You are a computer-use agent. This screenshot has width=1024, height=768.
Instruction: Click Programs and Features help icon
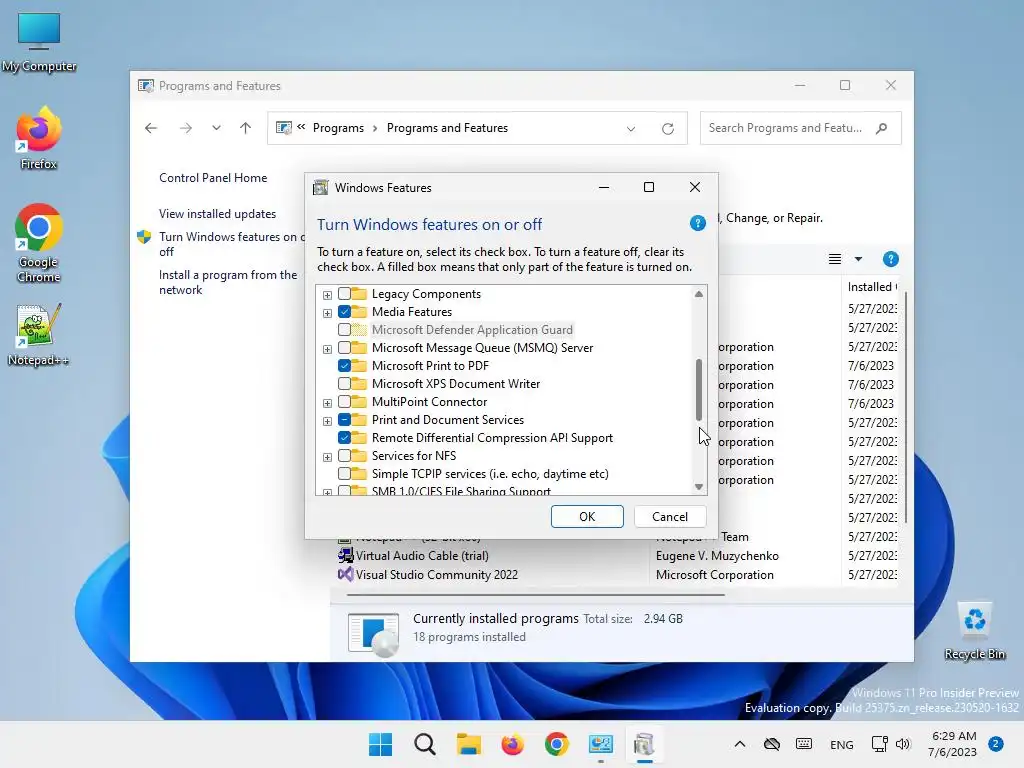tap(890, 259)
